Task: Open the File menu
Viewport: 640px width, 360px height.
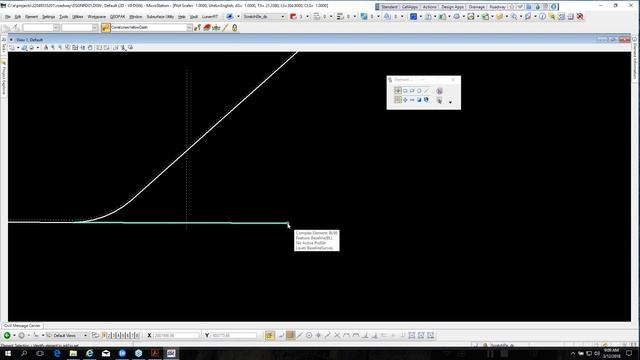Action: [7, 17]
